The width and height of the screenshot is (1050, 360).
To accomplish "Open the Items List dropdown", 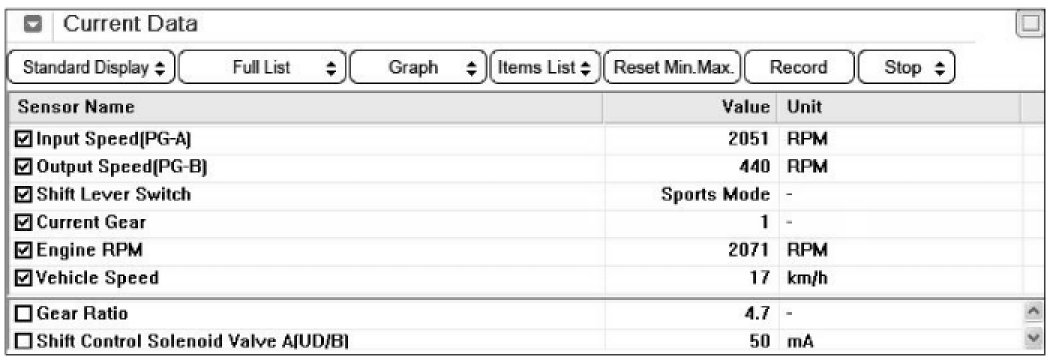I will click(545, 68).
